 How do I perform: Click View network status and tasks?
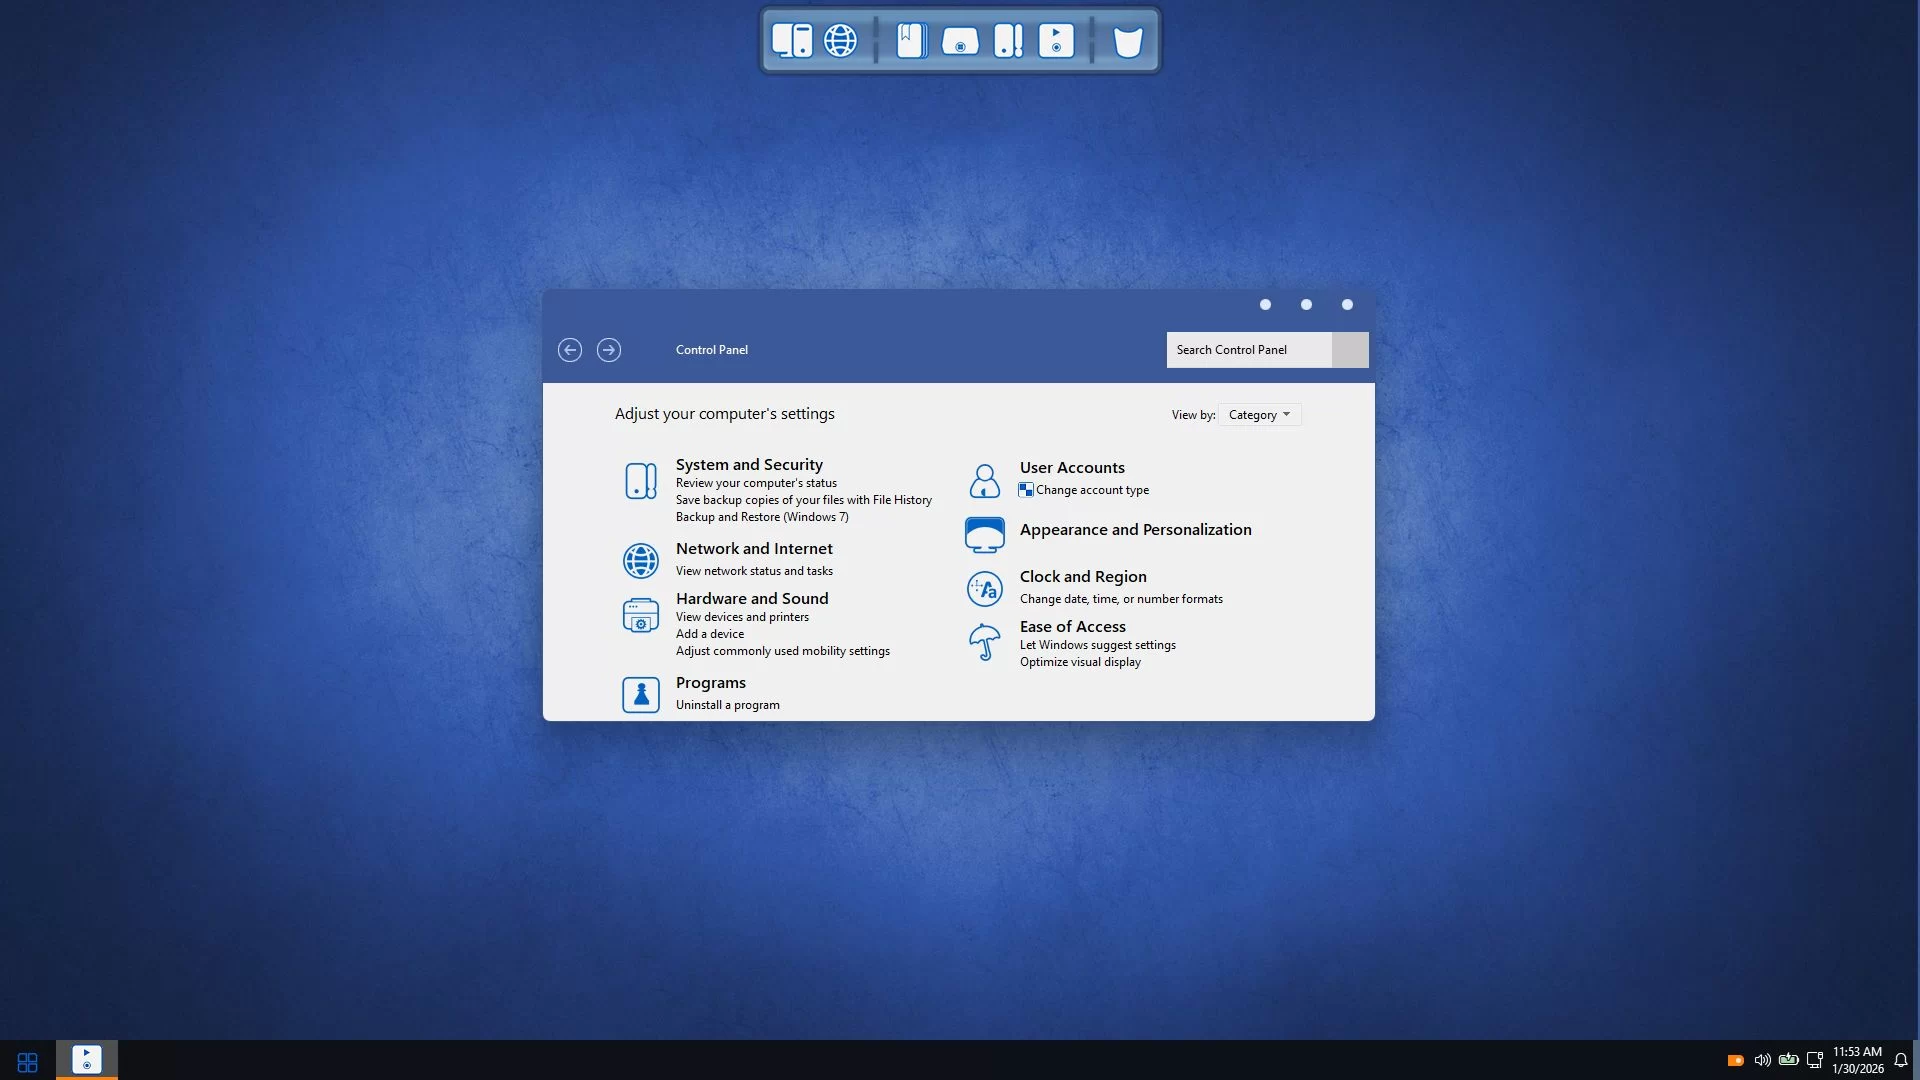coord(754,571)
